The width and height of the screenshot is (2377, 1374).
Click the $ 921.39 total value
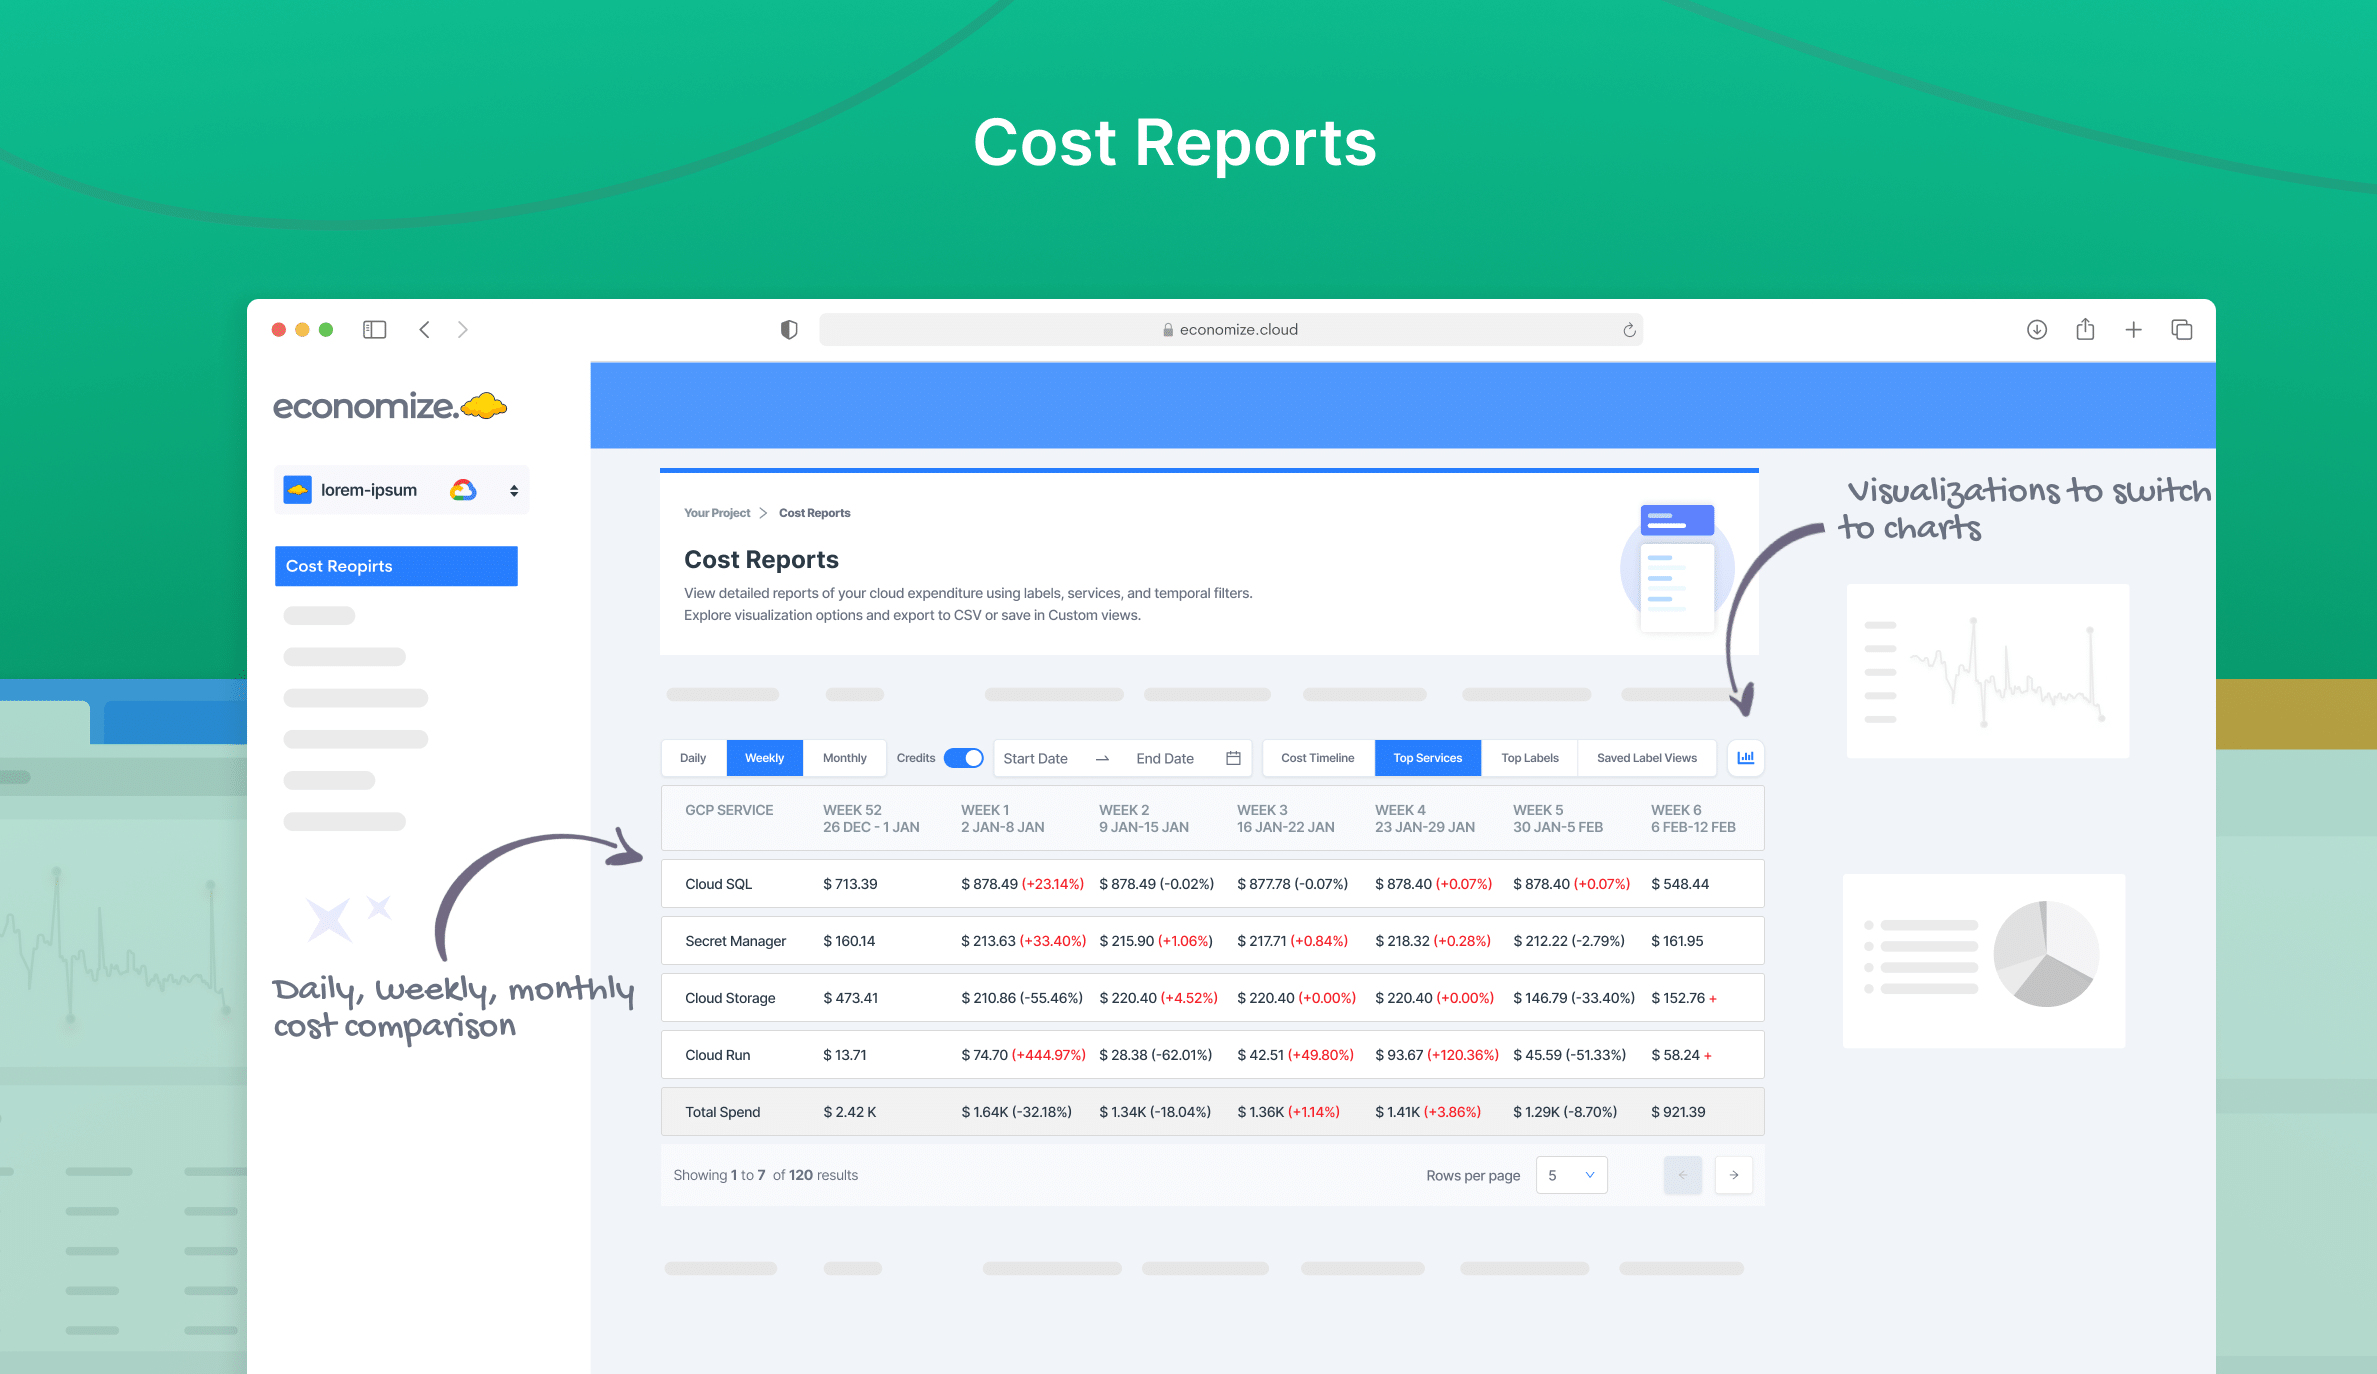1678,1112
